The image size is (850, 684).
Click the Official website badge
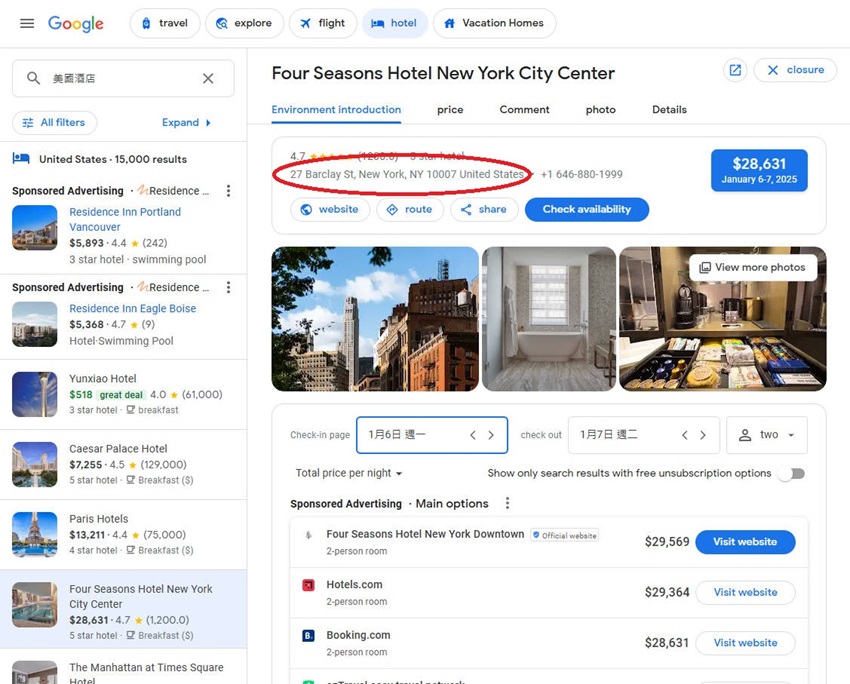(x=564, y=535)
